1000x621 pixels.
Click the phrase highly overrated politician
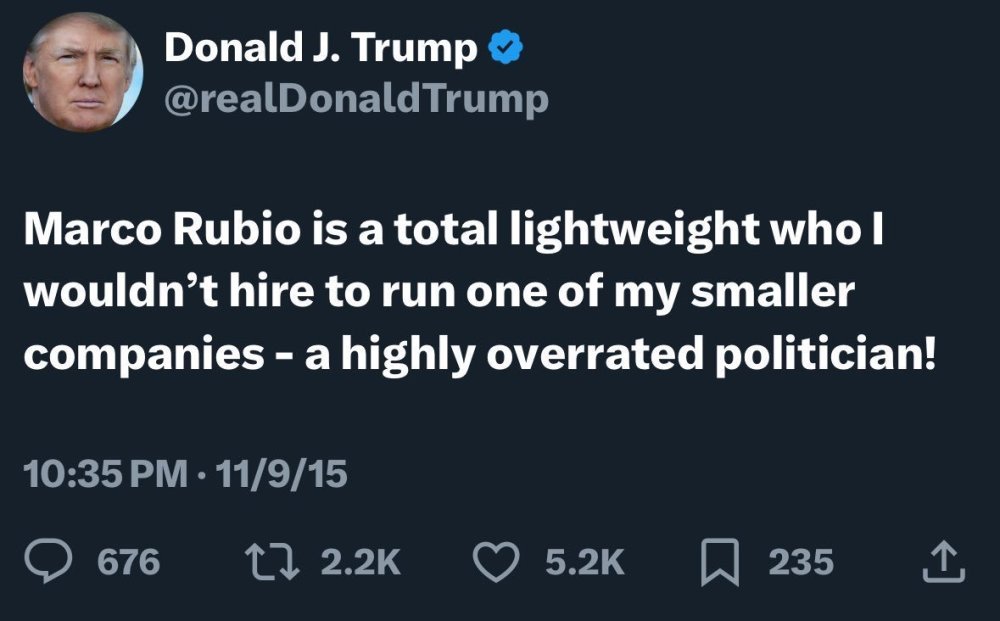(640, 357)
